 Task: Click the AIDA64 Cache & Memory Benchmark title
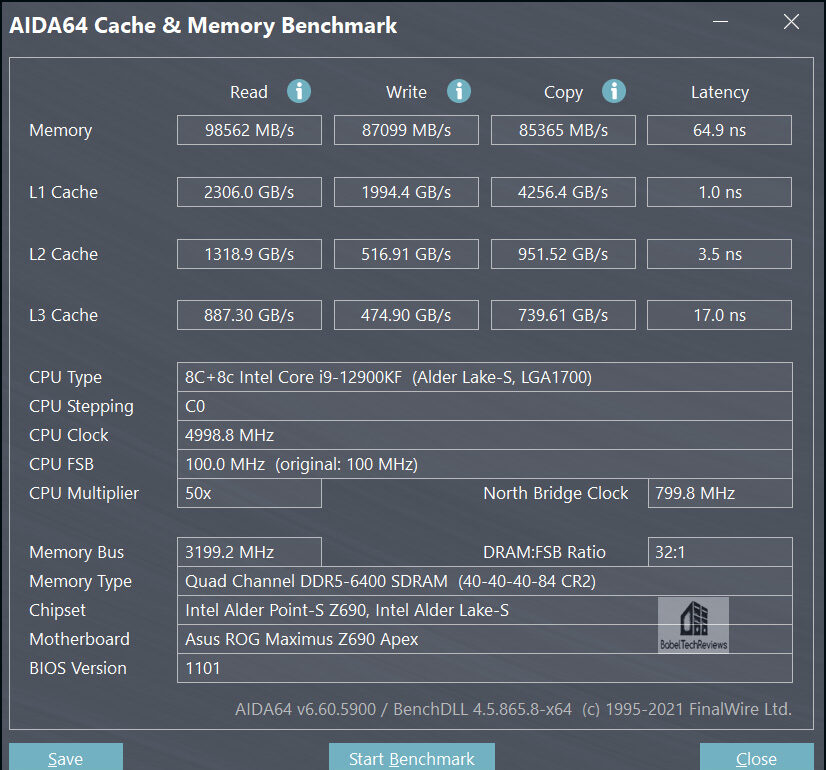pos(203,26)
